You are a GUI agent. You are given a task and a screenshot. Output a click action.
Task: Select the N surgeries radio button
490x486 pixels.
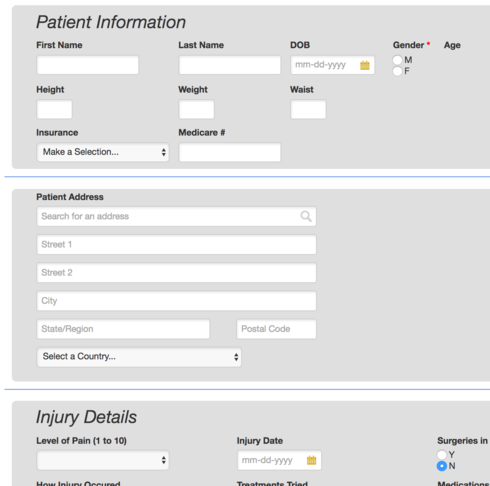442,466
